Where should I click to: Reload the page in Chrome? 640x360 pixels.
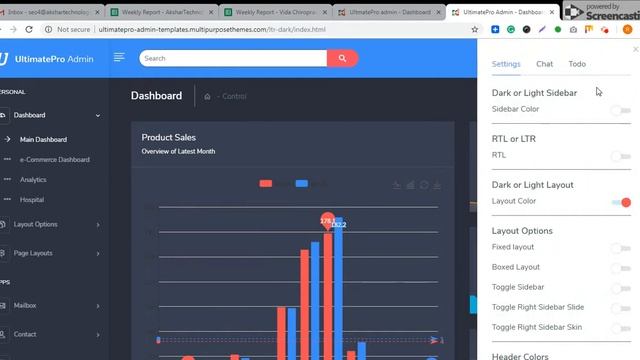[29, 29]
